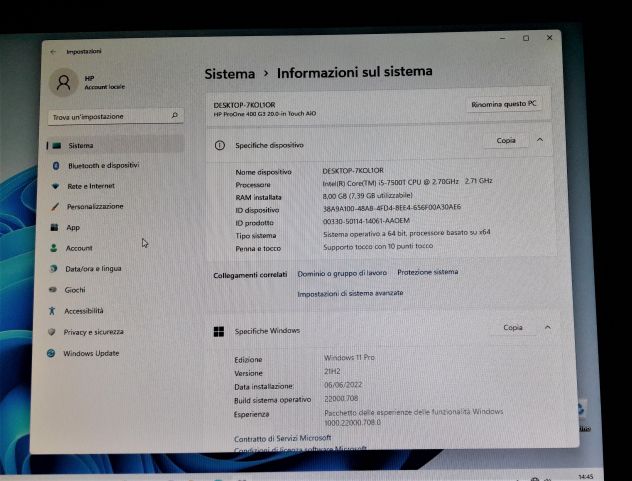Click the HP Account locale profile name
This screenshot has width=632, height=481.
coord(104,82)
